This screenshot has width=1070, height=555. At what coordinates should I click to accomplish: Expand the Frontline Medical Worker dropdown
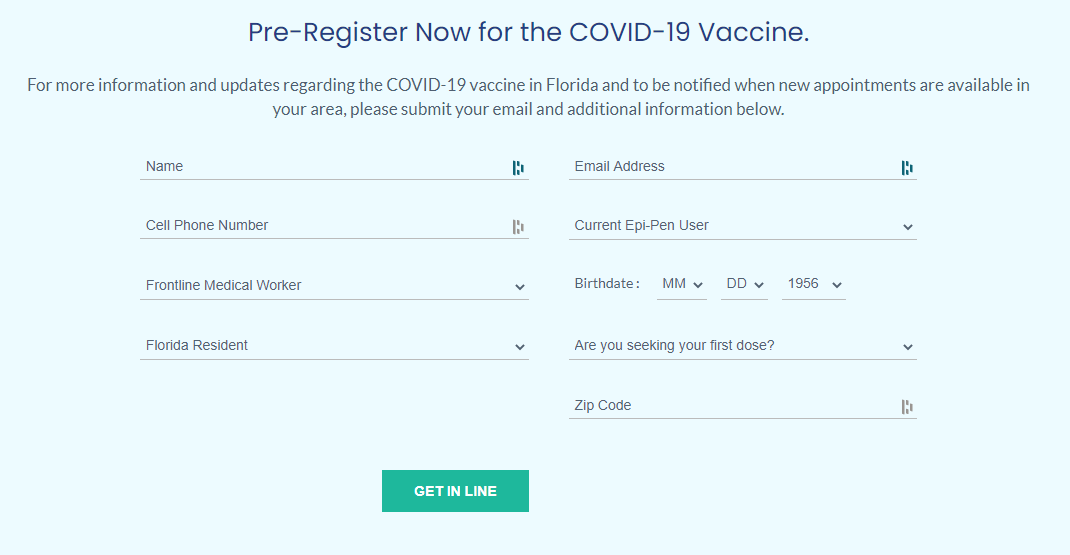(334, 285)
